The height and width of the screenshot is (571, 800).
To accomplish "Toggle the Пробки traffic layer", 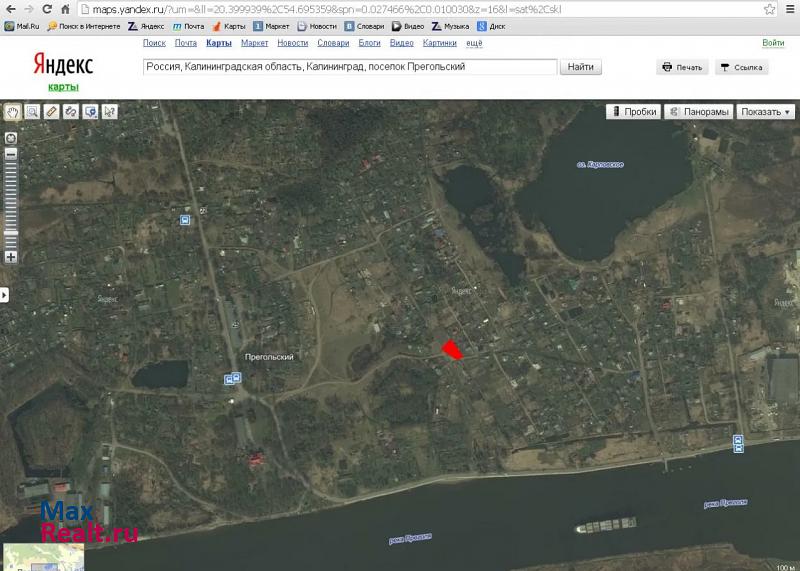I will pyautogui.click(x=633, y=112).
